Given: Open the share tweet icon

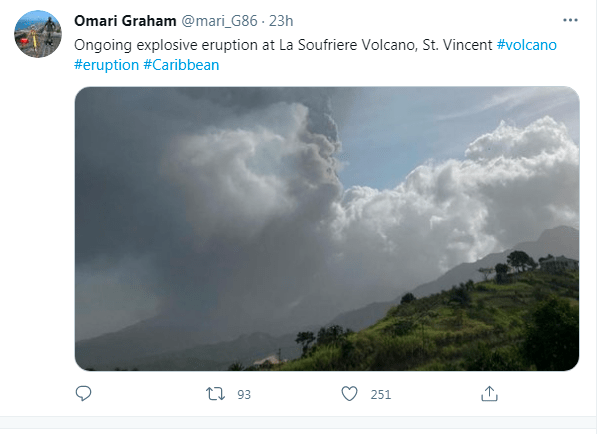Looking at the screenshot, I should [489, 394].
